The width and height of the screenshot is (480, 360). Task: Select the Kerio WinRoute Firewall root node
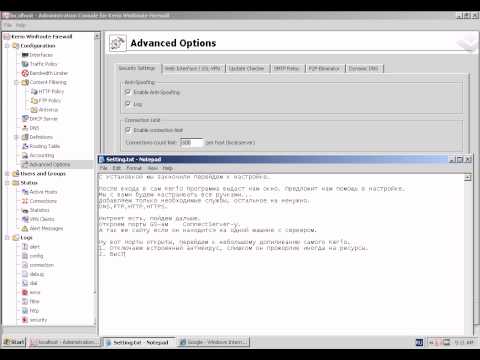coord(38,36)
